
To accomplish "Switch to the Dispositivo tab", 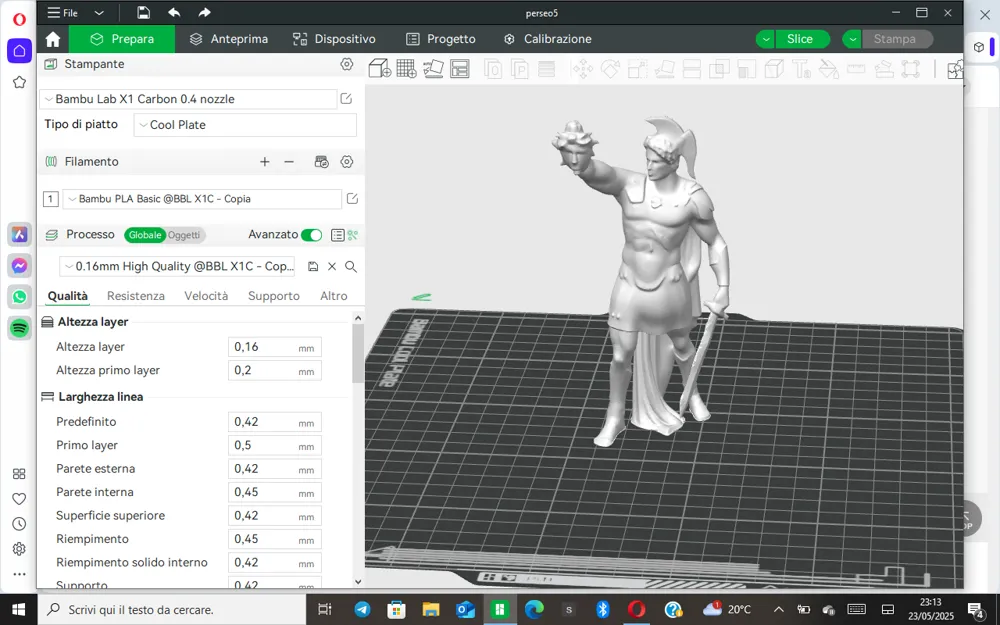I will tap(334, 39).
